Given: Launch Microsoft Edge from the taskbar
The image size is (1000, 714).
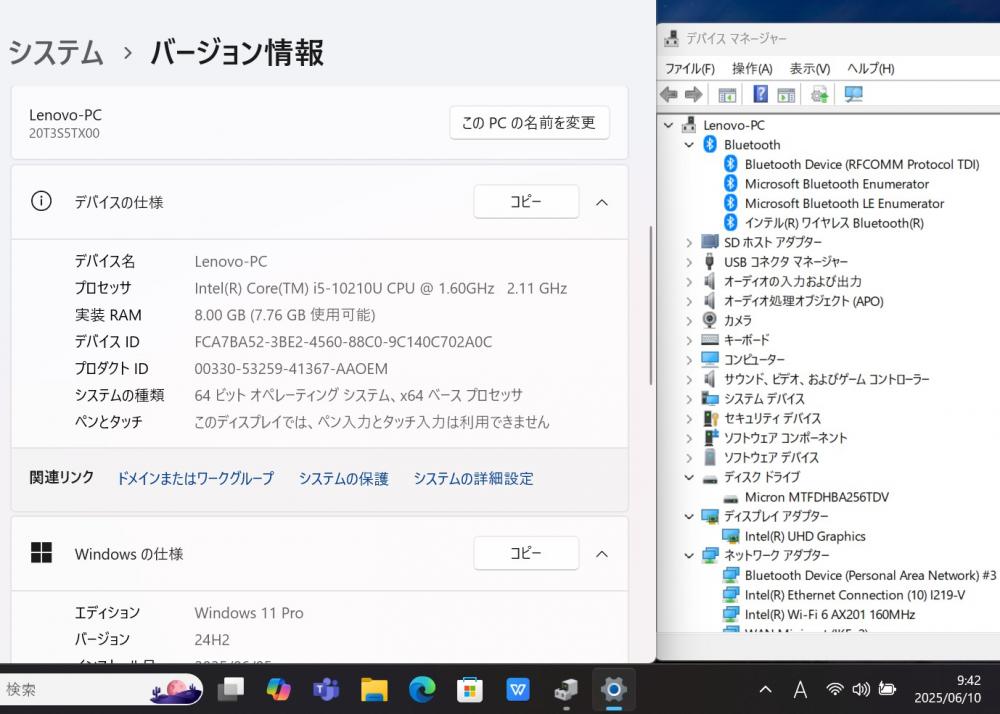Looking at the screenshot, I should pos(422,689).
